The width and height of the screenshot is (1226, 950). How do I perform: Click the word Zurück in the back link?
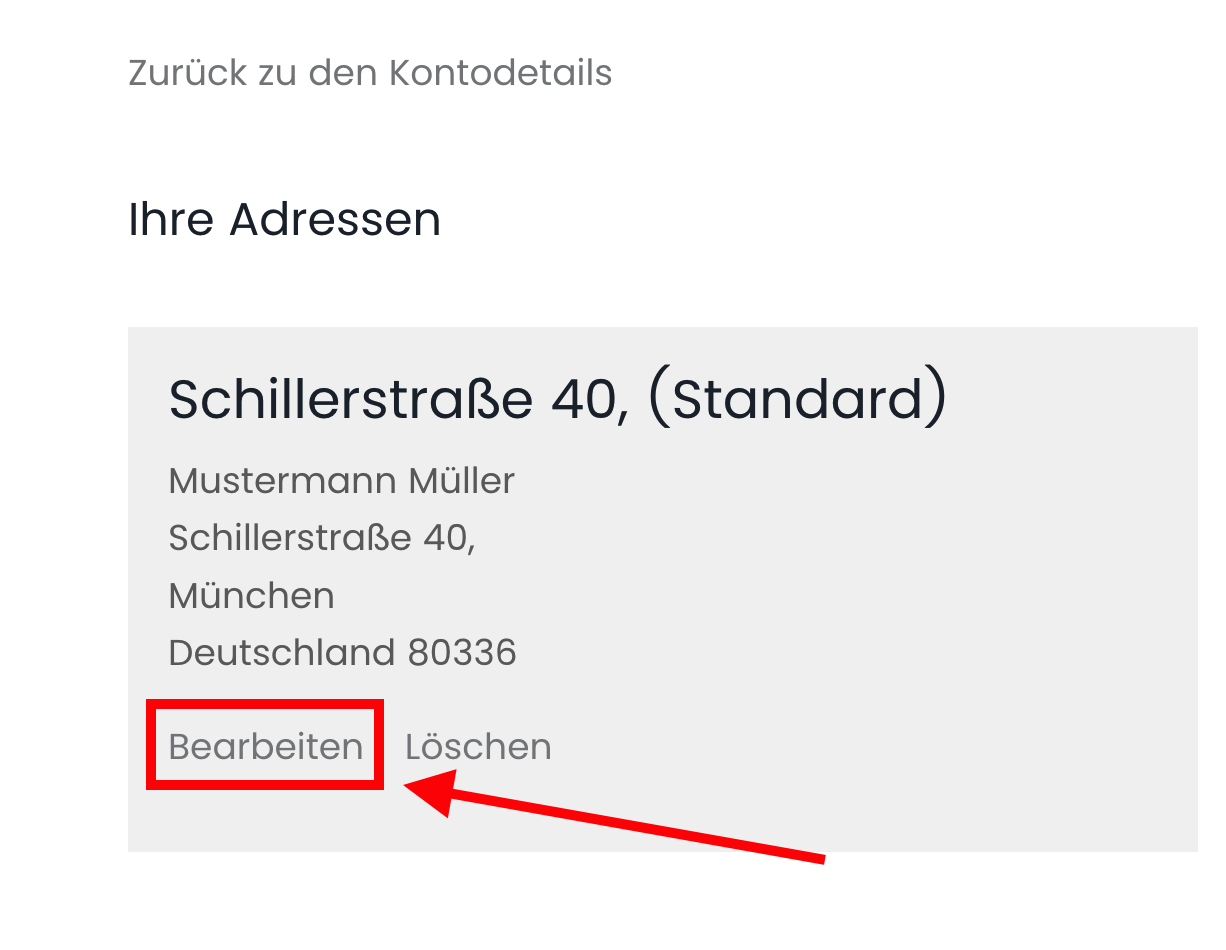click(x=183, y=73)
